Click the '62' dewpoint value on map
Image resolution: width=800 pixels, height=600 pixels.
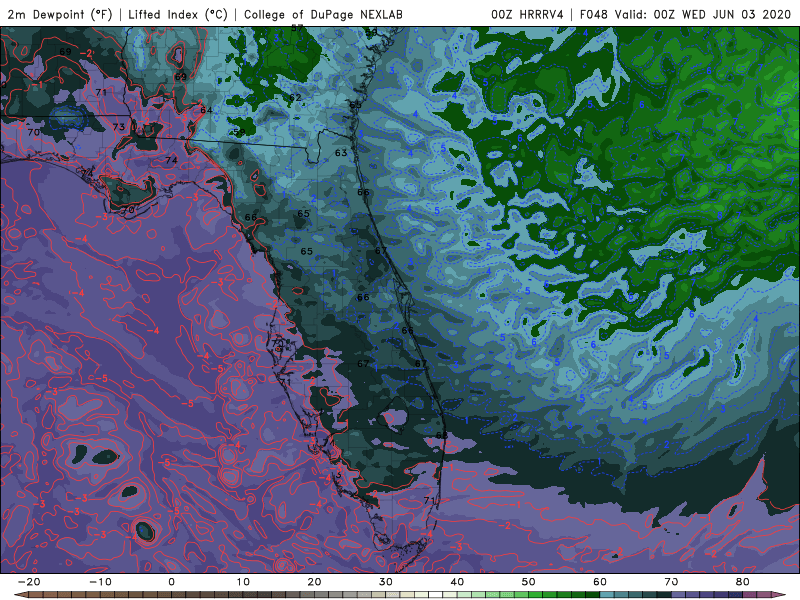295,97
